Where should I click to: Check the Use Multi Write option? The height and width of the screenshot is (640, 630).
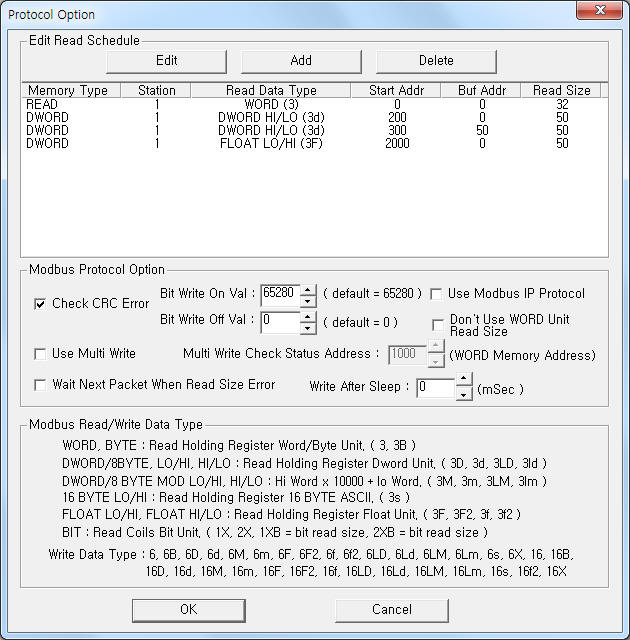coord(41,354)
